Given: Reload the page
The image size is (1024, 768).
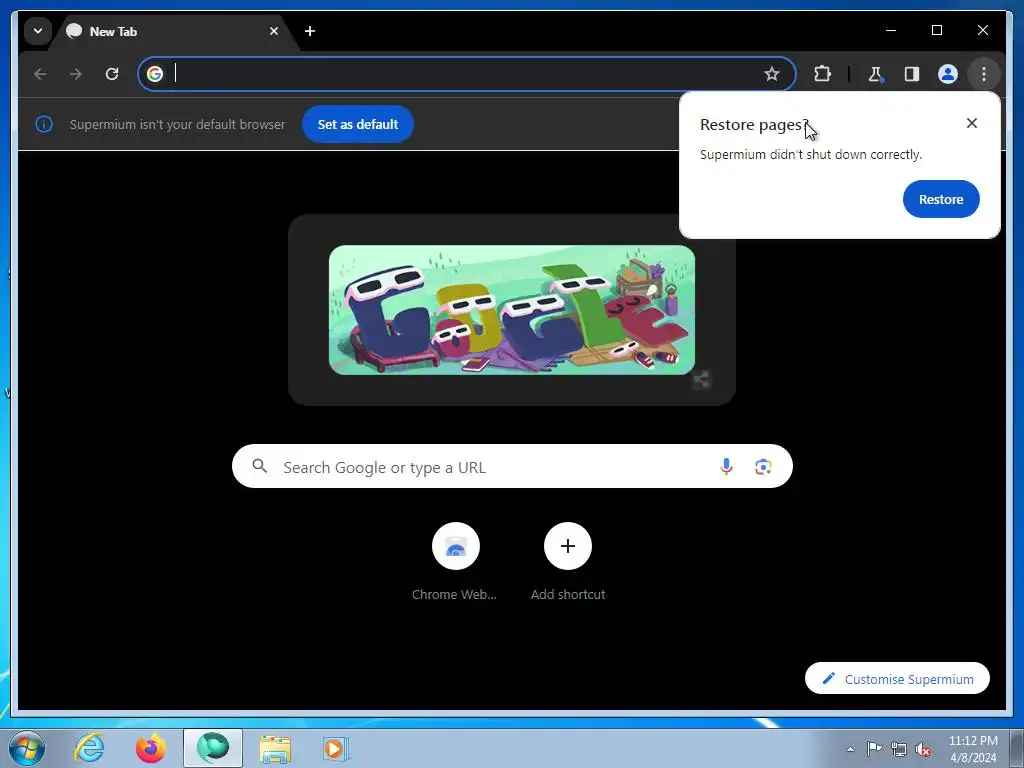Looking at the screenshot, I should click(112, 74).
